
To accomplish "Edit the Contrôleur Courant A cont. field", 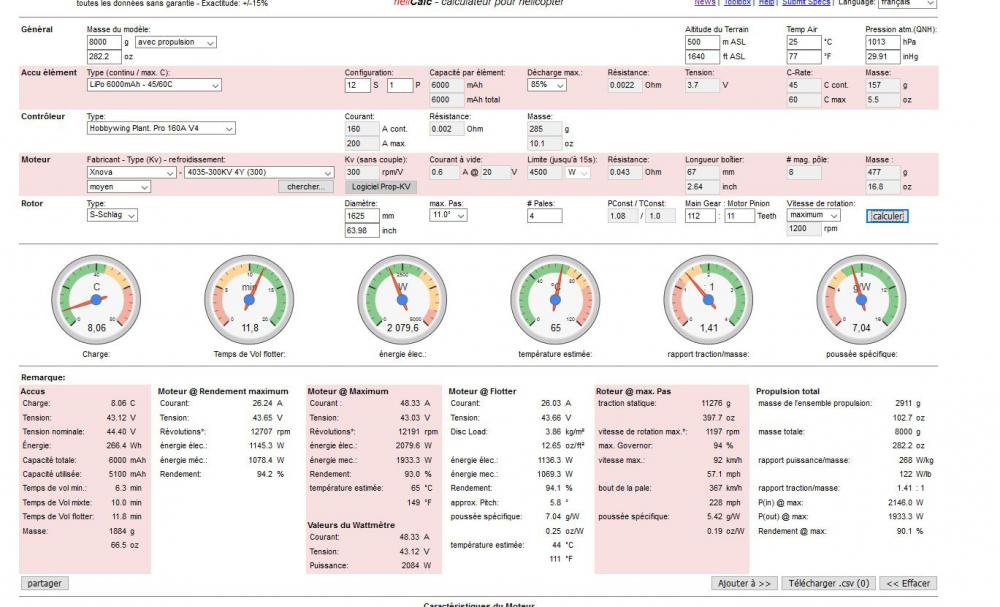I will point(362,129).
